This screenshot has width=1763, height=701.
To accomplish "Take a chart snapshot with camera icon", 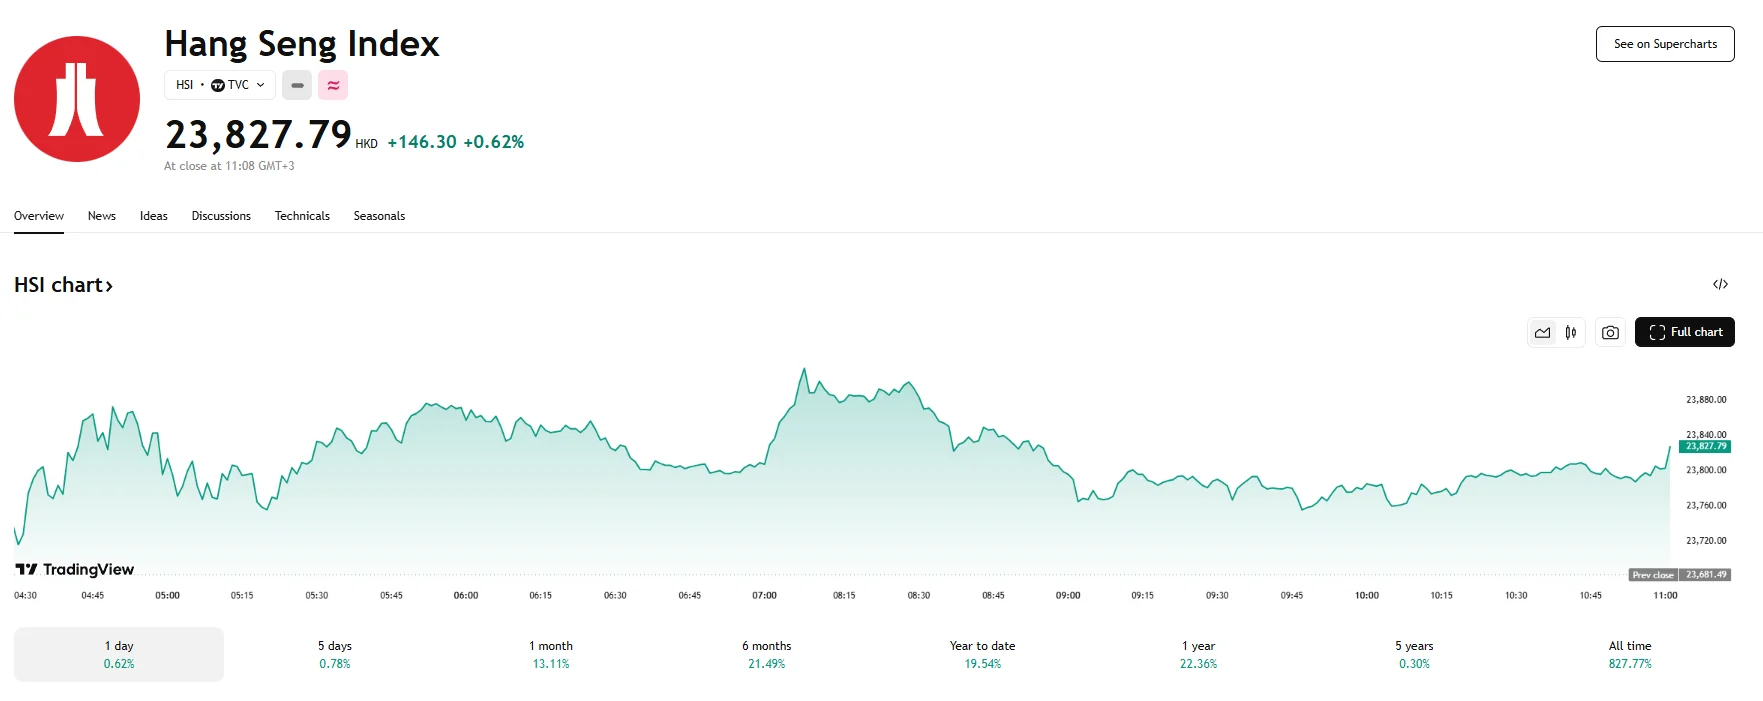I will point(1610,332).
